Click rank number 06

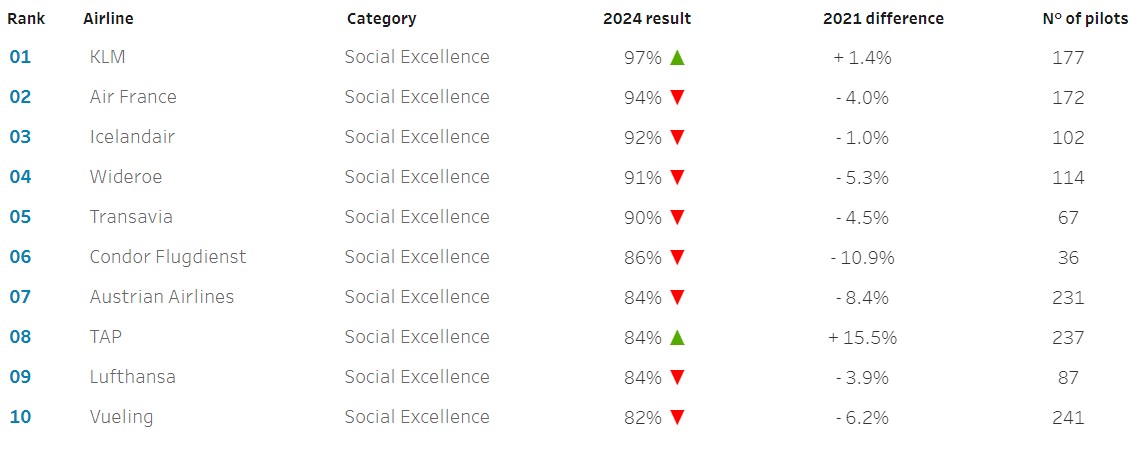coord(20,257)
